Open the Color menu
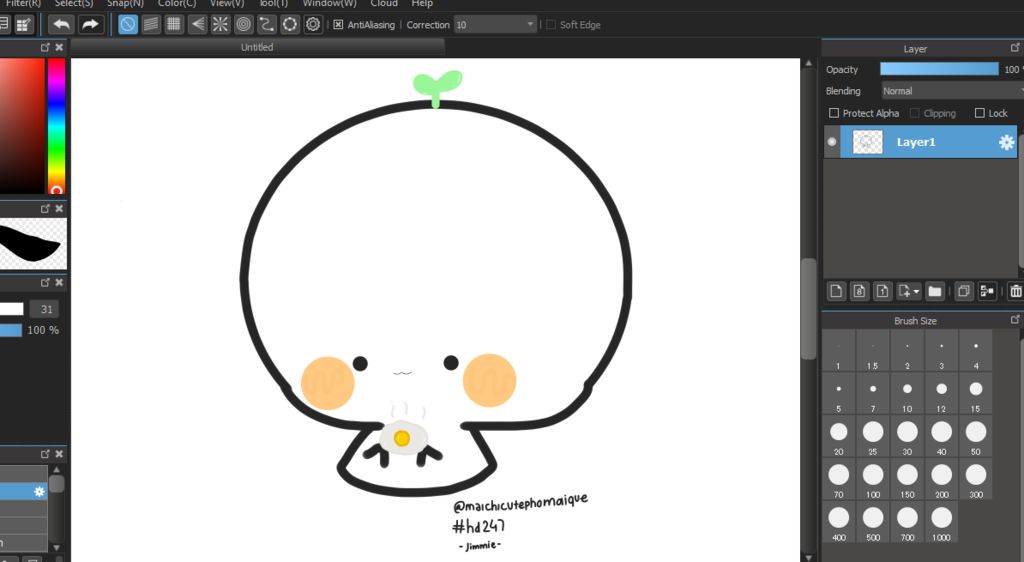 pyautogui.click(x=176, y=3)
